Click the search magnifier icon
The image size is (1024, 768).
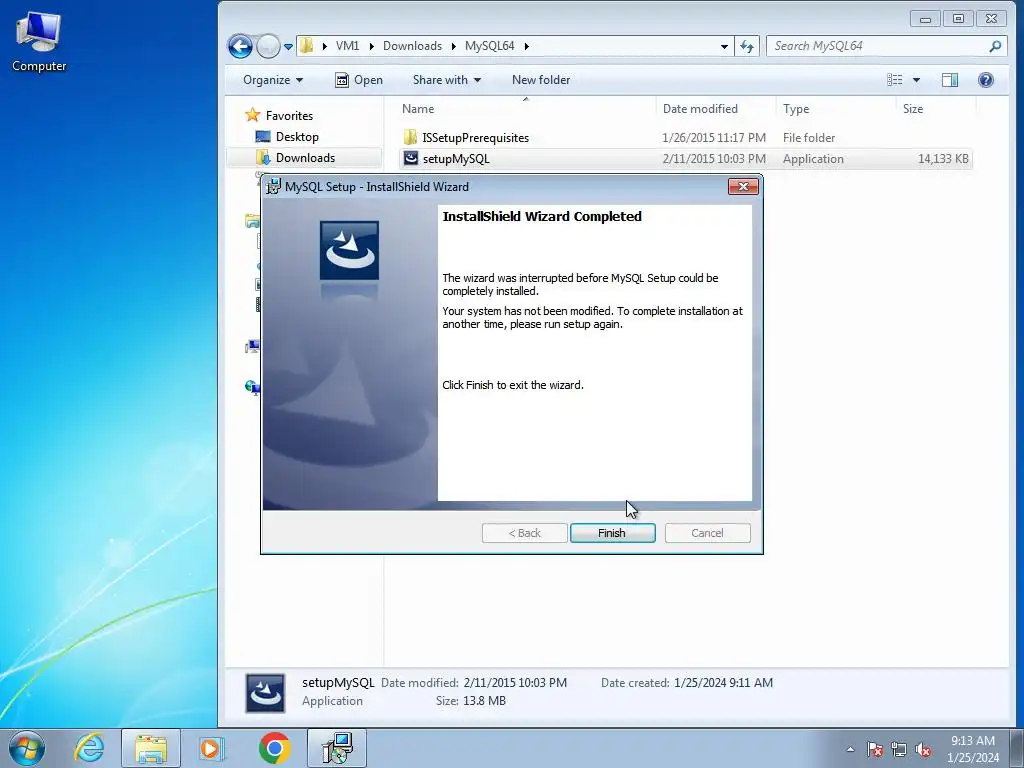[995, 46]
